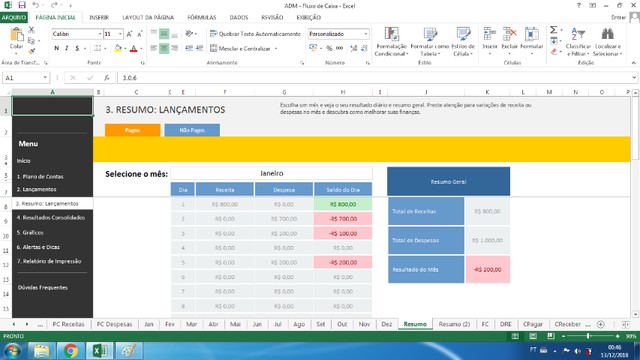Toggle italic formatting button

click(67, 48)
